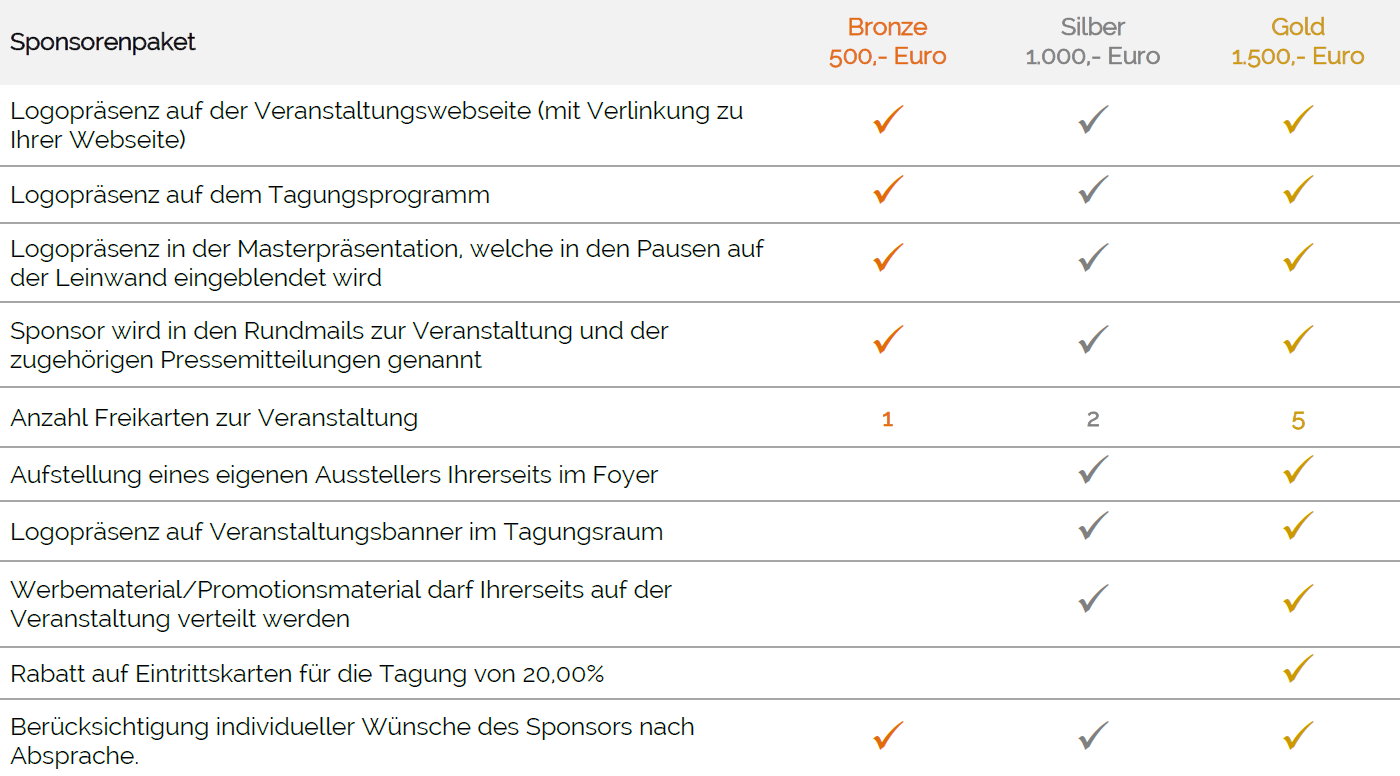Click the Anzahl Freikarten zur Veranstaltung text
This screenshot has height=776, width=1400.
point(214,418)
